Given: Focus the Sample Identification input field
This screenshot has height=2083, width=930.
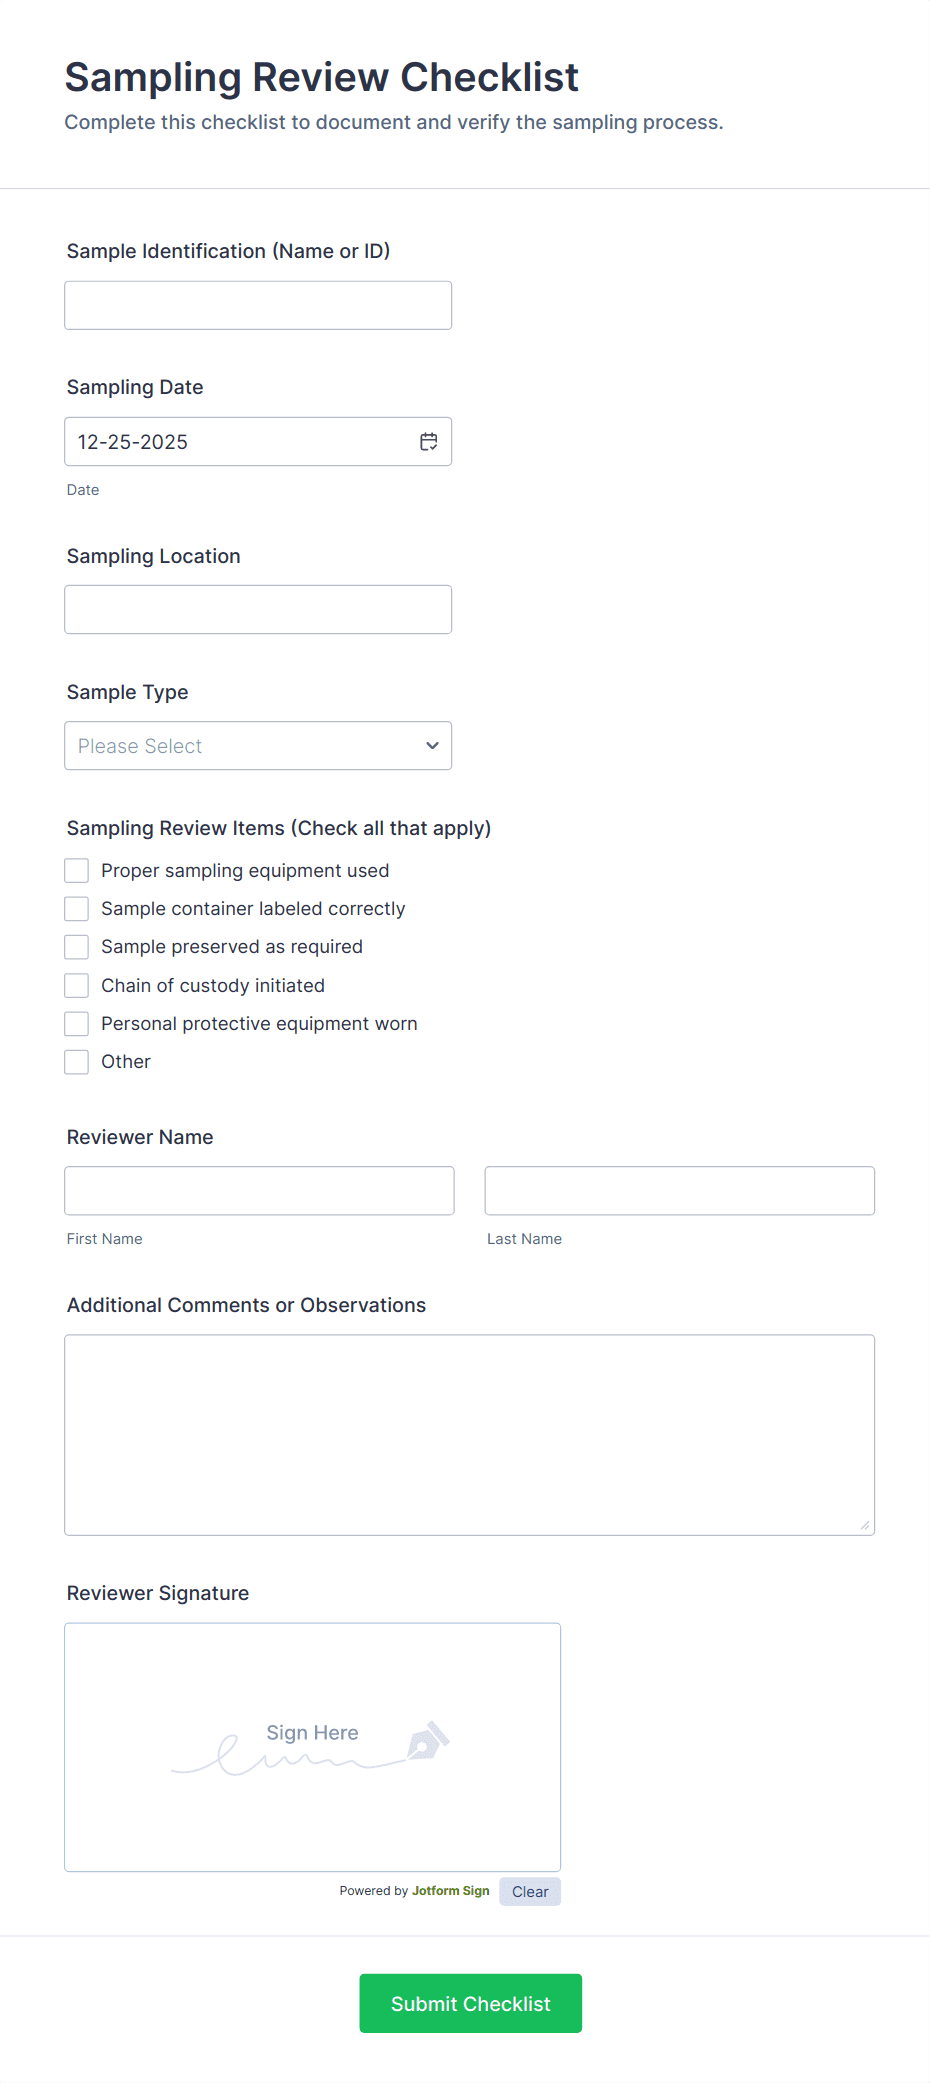Looking at the screenshot, I should coord(258,305).
